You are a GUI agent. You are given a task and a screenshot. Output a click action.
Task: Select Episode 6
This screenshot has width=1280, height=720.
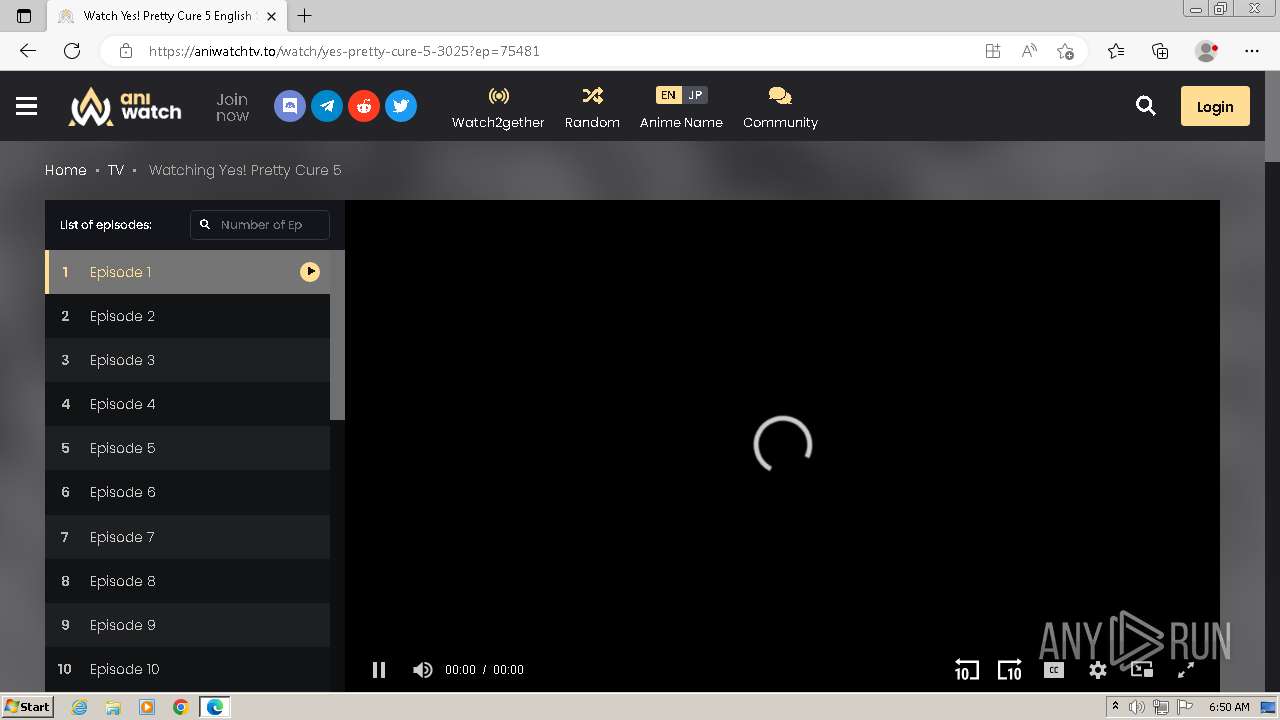tap(187, 492)
